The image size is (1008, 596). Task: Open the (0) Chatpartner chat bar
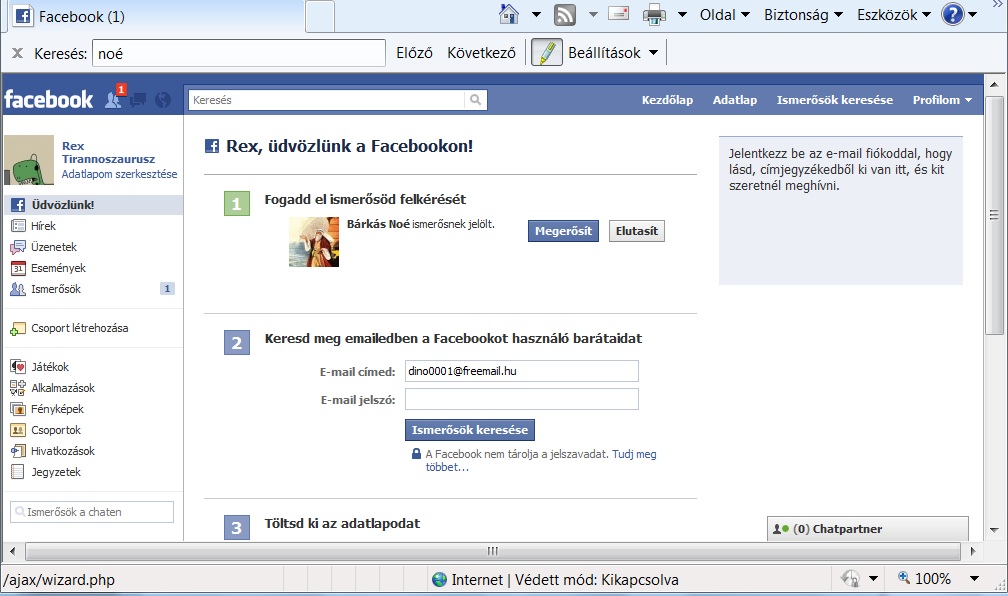(868, 528)
